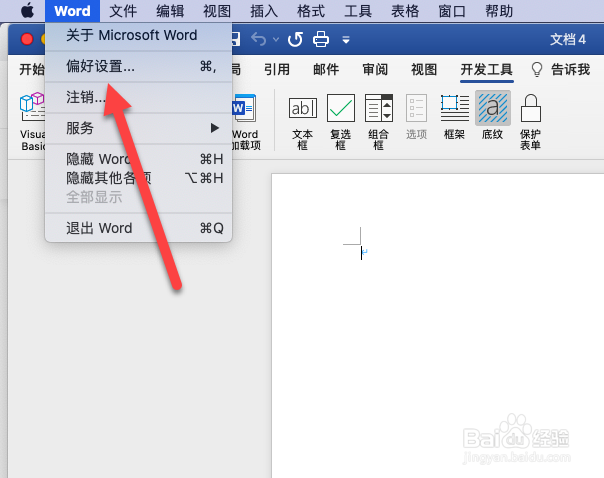Insert a 框架 frame

(x=455, y=117)
